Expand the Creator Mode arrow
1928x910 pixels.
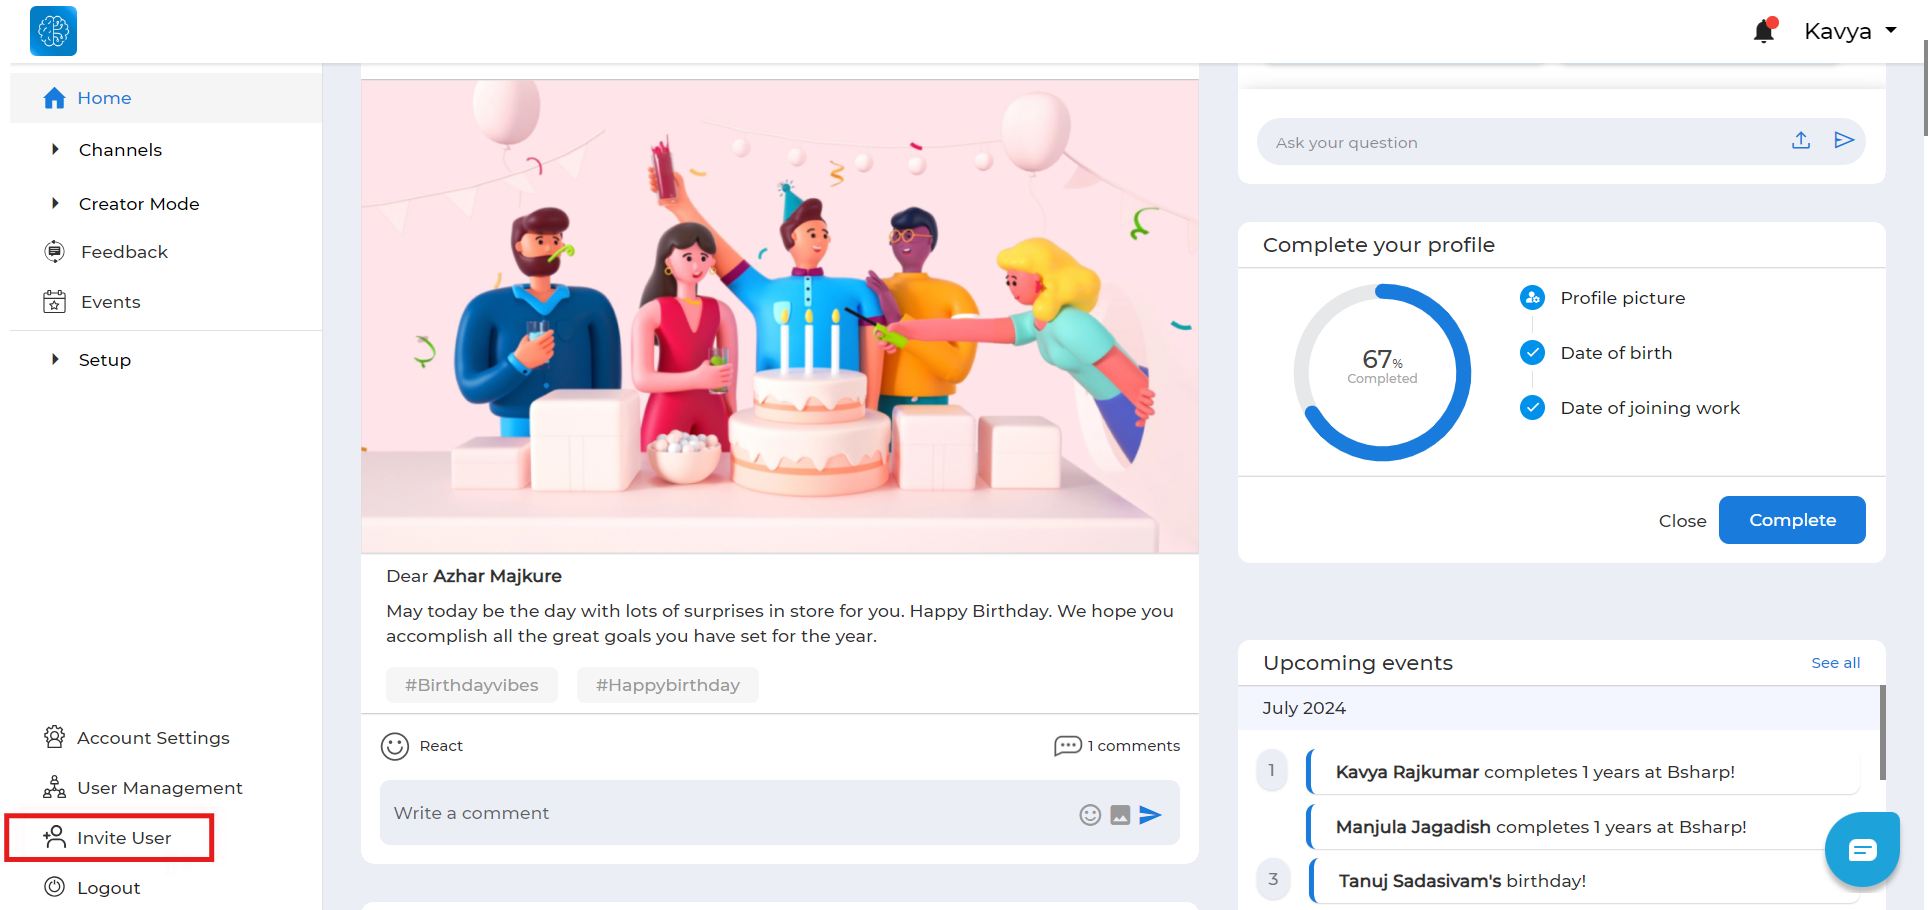(55, 203)
